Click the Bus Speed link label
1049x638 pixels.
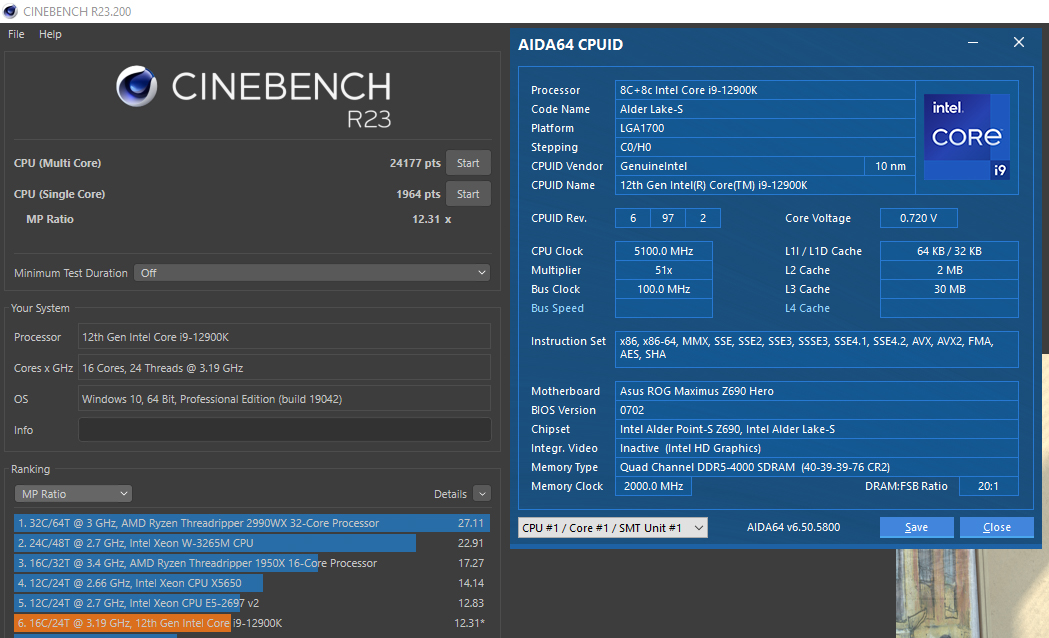pos(557,308)
